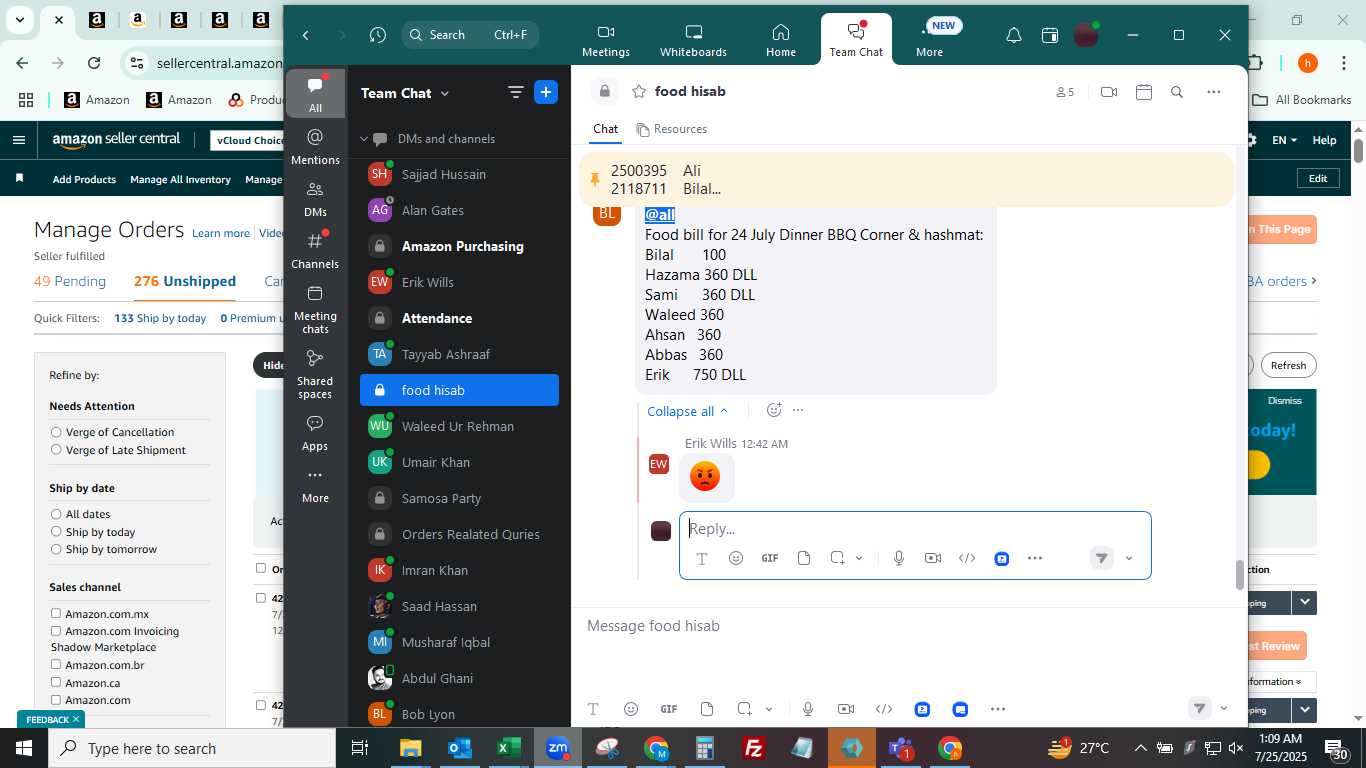Check Amazon.com Invoicing Shadow Marketplace box
This screenshot has width=1366, height=768.
point(56,631)
